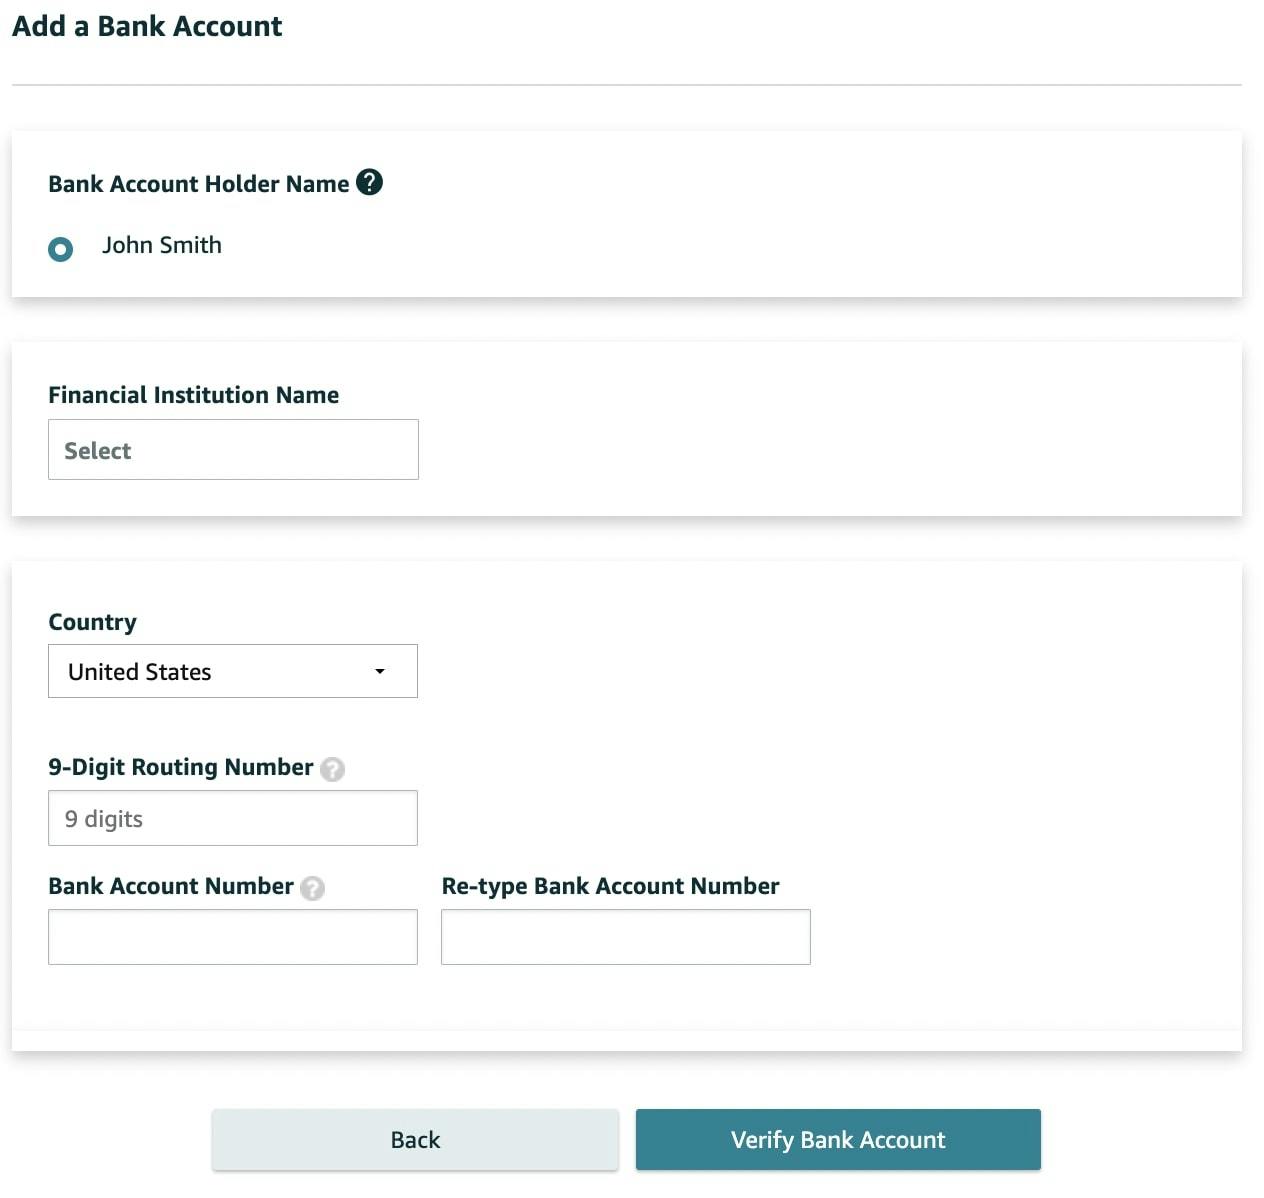The height and width of the screenshot is (1198, 1264).
Task: Click the help icon beside Bank Account Holder Name
Action: (369, 183)
